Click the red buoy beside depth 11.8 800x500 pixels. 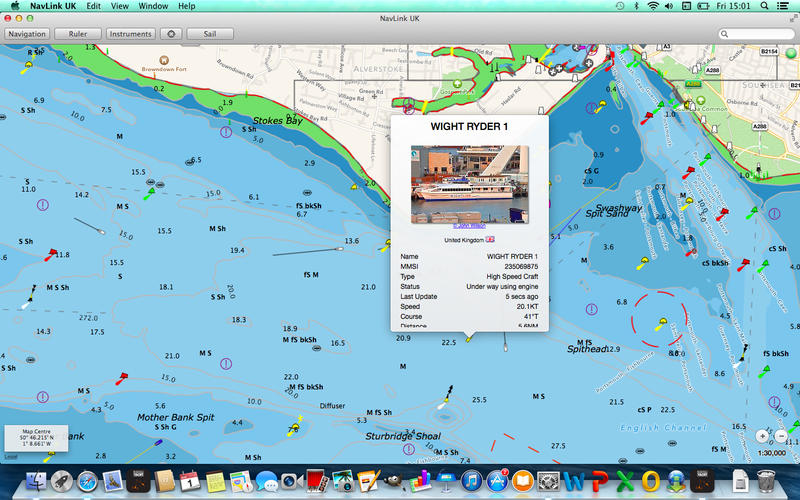51,254
